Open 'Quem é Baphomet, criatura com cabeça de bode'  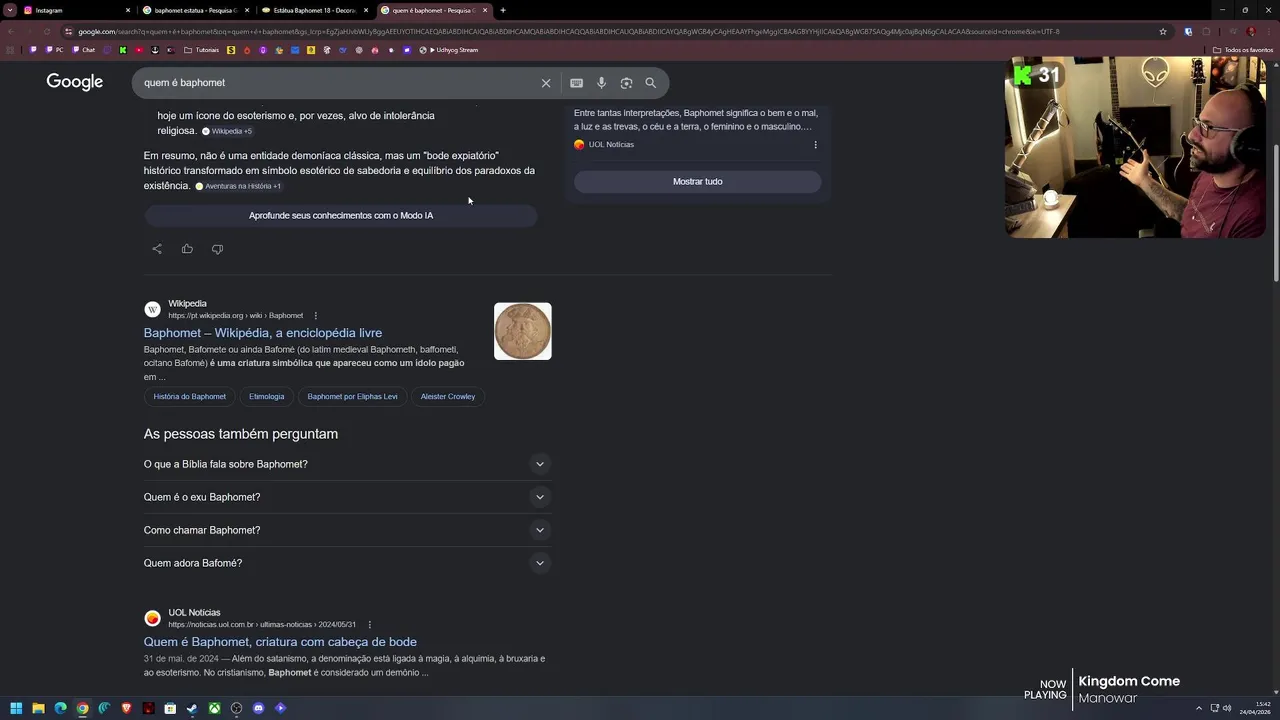pos(280,642)
